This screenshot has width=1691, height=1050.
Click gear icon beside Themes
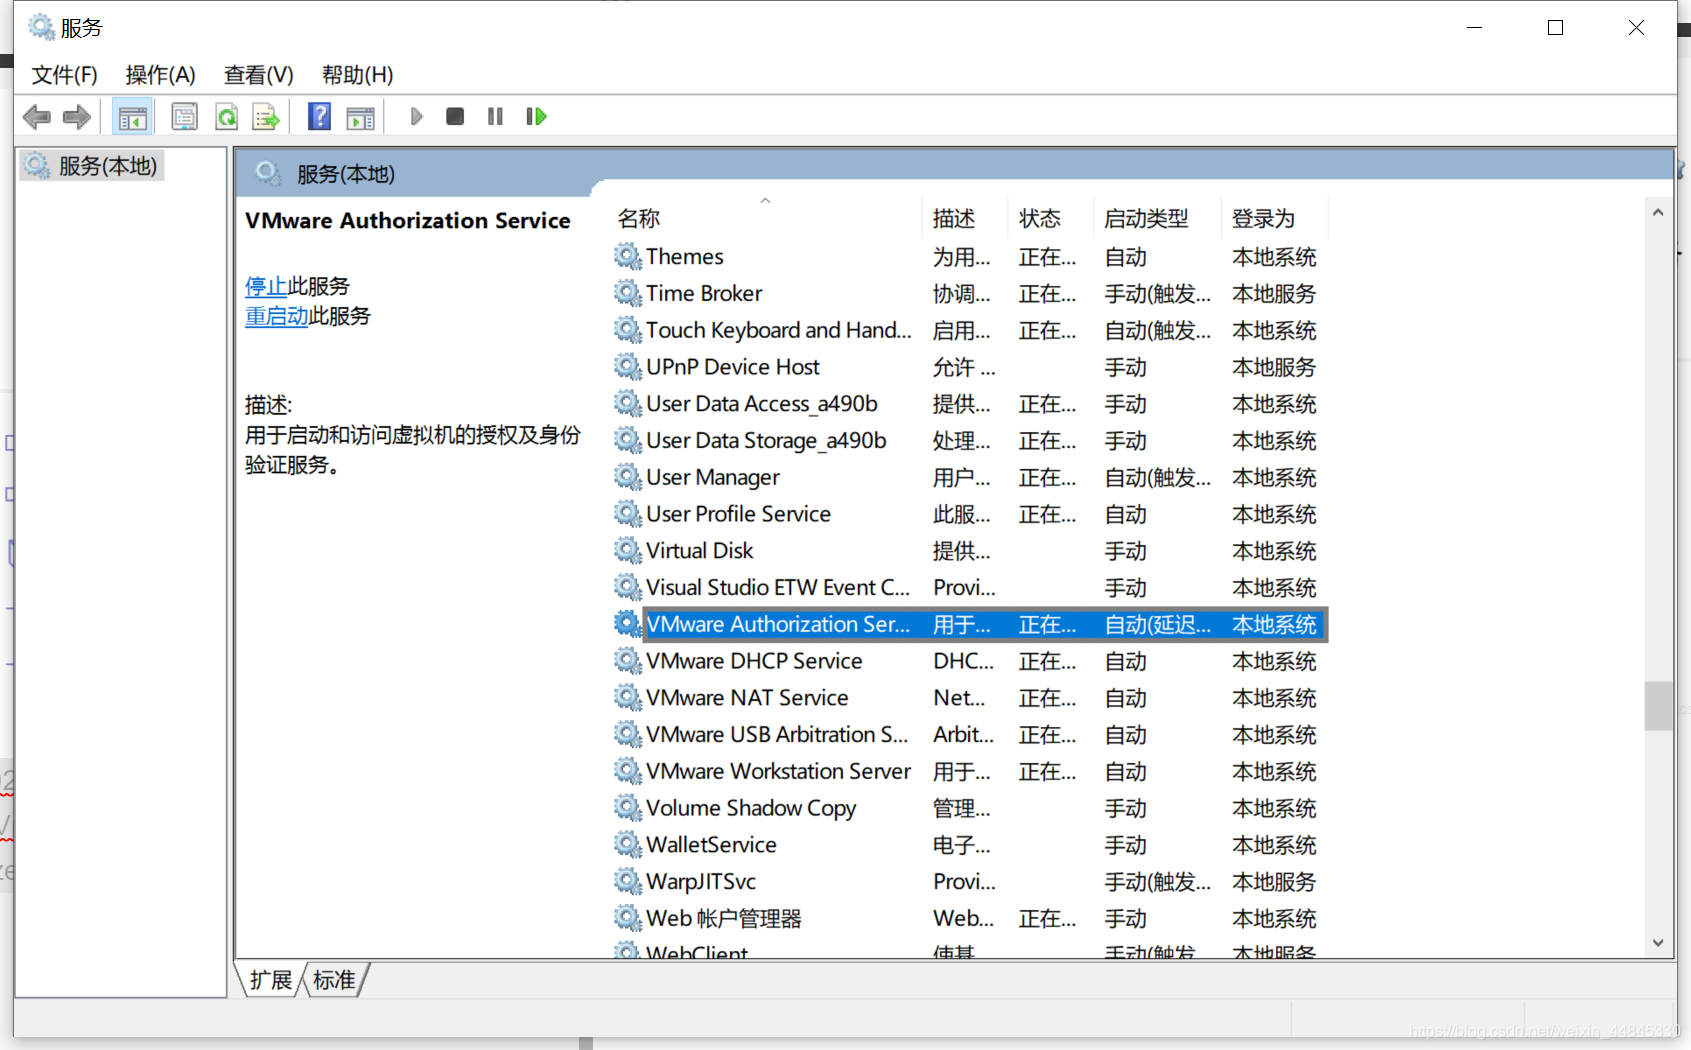[x=628, y=257]
